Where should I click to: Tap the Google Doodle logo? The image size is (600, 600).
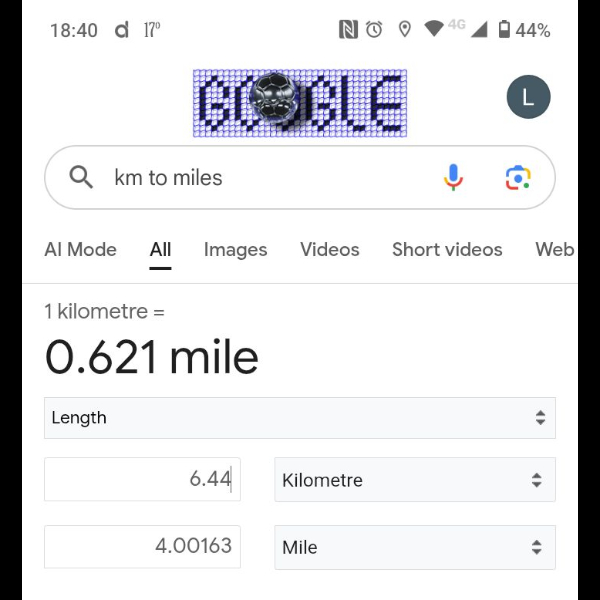pos(300,103)
